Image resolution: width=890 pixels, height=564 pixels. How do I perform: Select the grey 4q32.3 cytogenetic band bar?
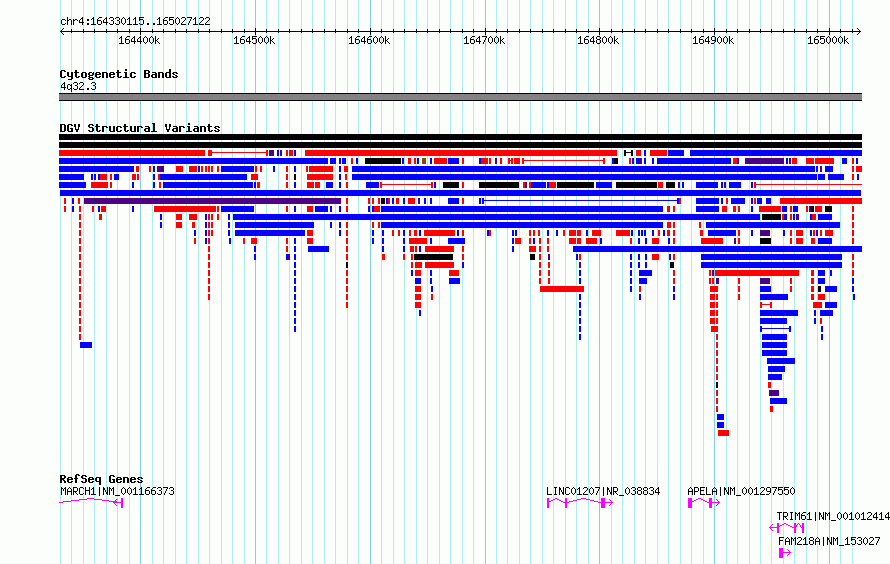point(460,97)
